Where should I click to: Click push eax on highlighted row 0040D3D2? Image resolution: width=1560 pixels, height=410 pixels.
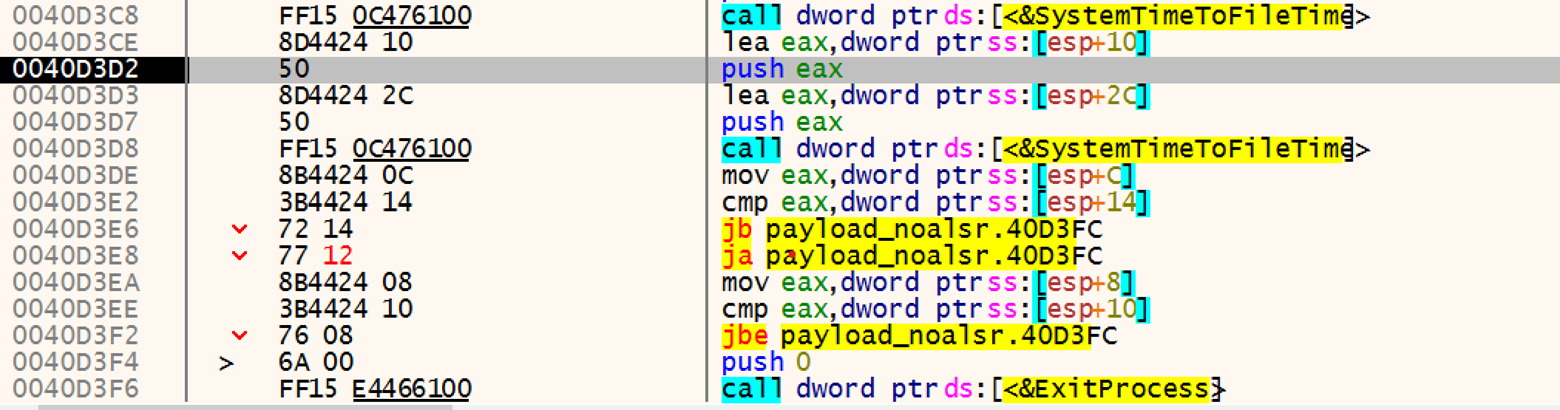click(782, 69)
